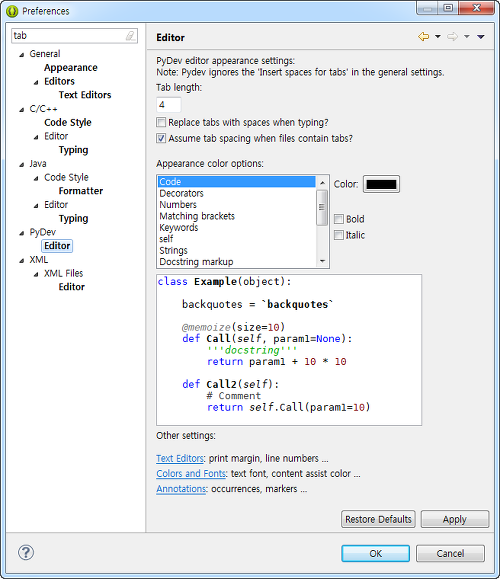
Task: Collapse the XML tree node
Action: pos(22,261)
